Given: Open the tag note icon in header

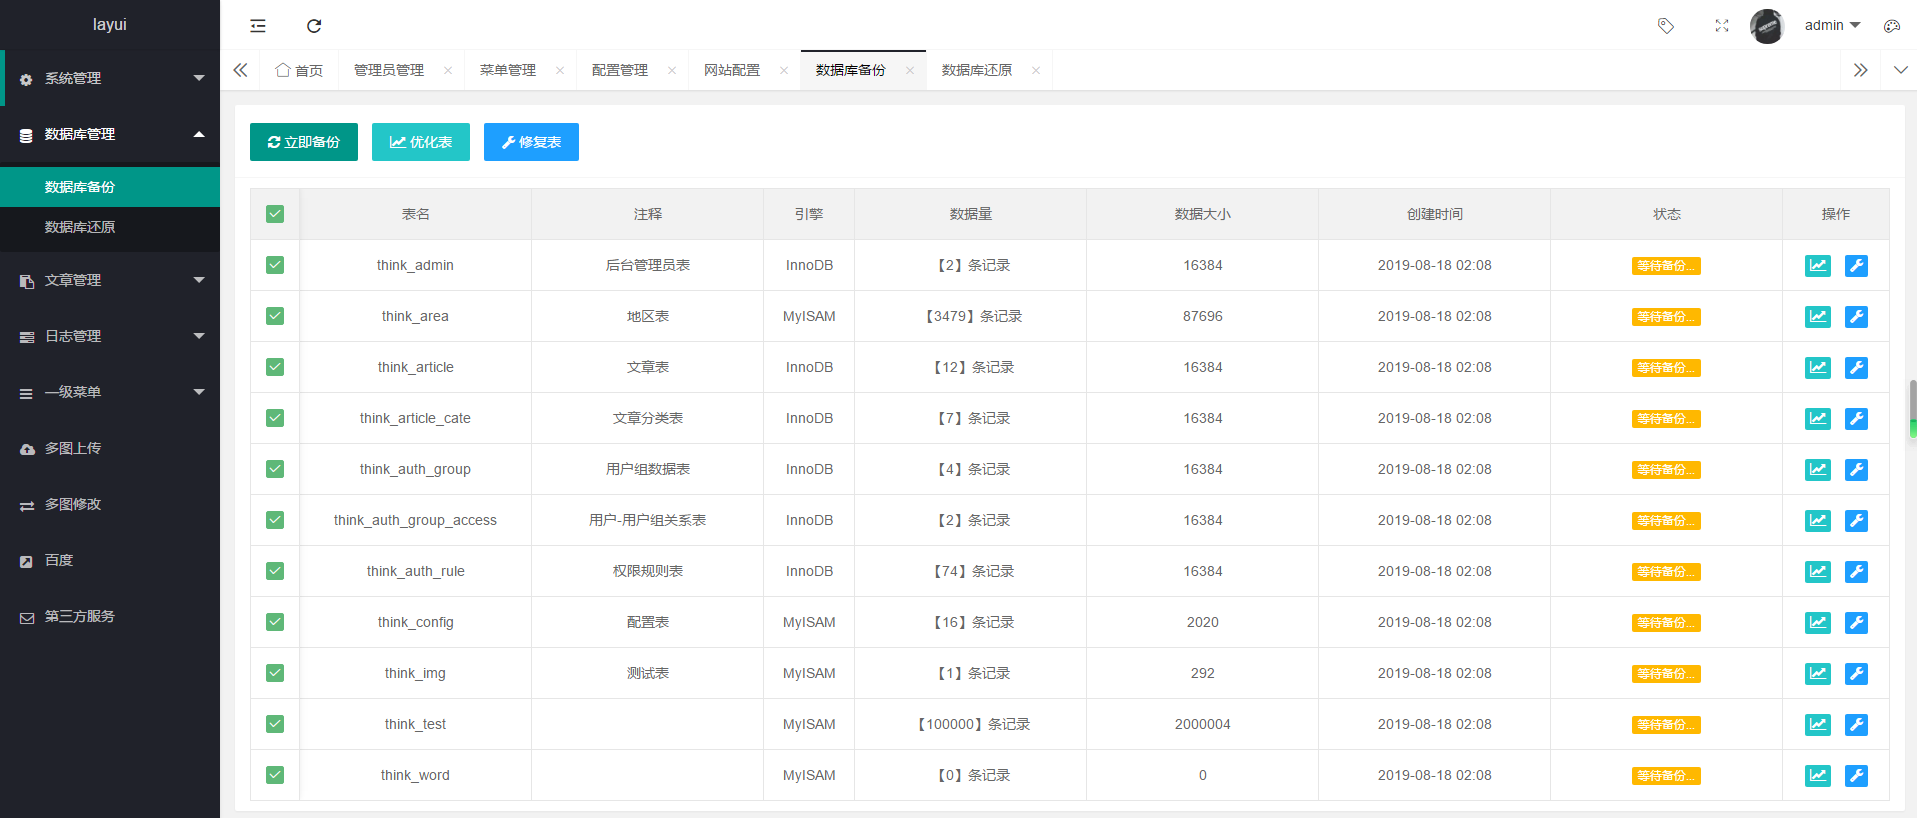Looking at the screenshot, I should [1666, 26].
